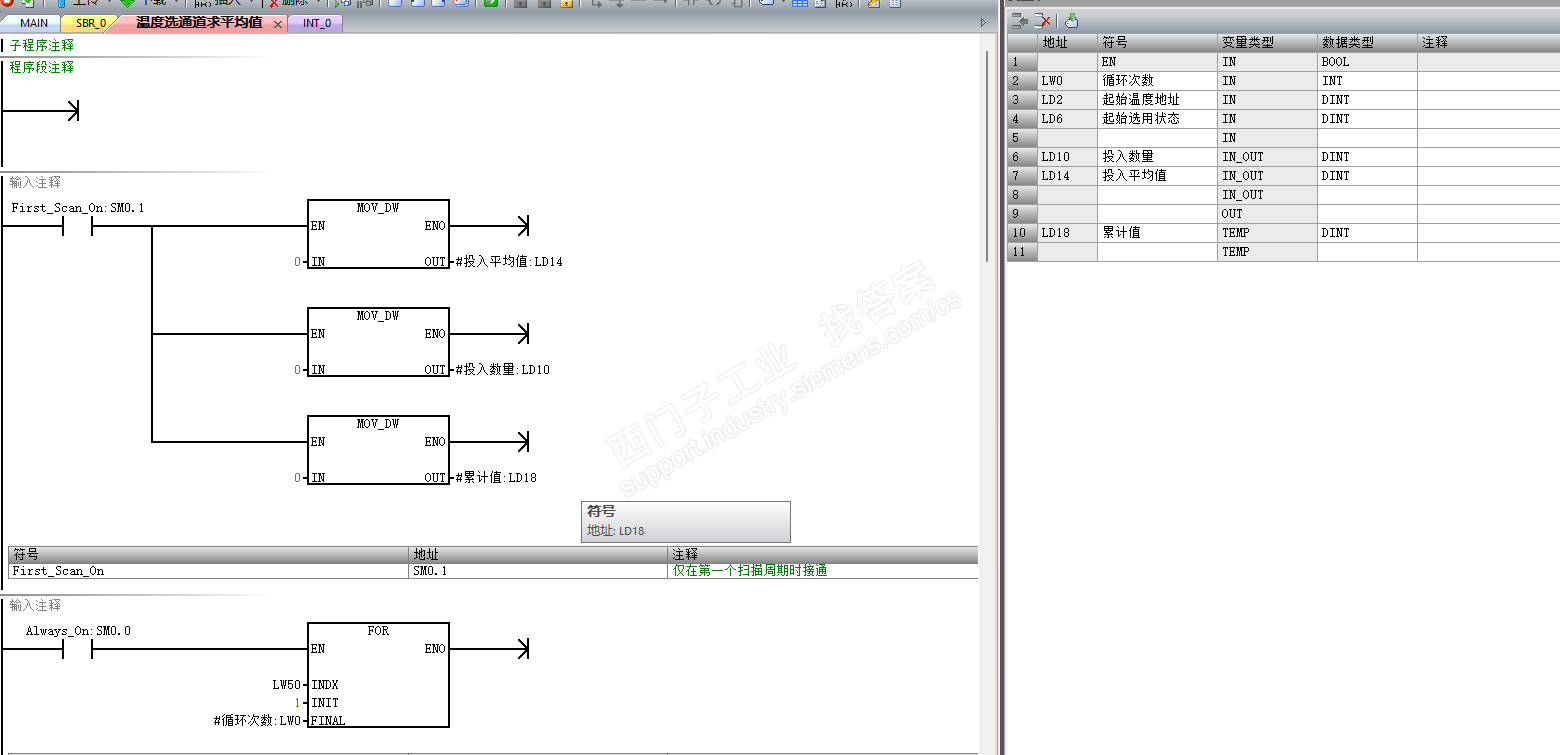Select the First_Scan_On:SM0.1 contact in the ladder
The width and height of the screenshot is (1560, 755).
click(77, 227)
